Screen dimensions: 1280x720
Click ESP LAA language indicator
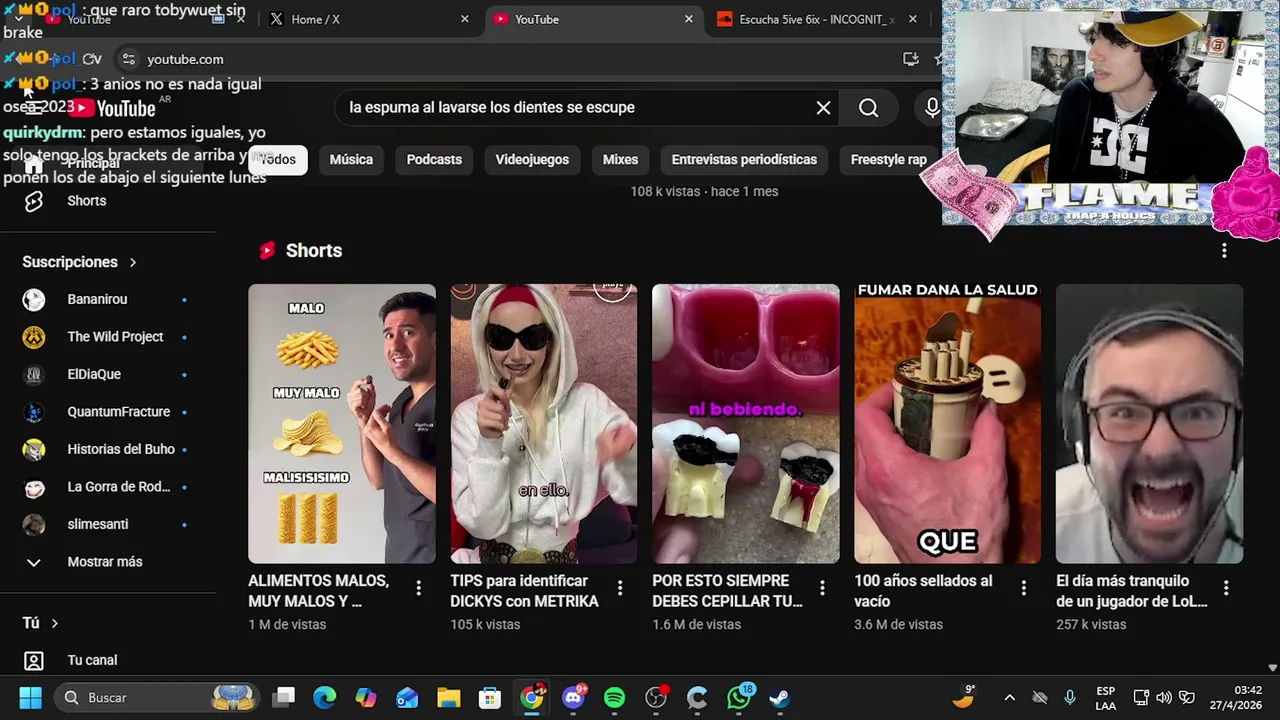click(1105, 698)
